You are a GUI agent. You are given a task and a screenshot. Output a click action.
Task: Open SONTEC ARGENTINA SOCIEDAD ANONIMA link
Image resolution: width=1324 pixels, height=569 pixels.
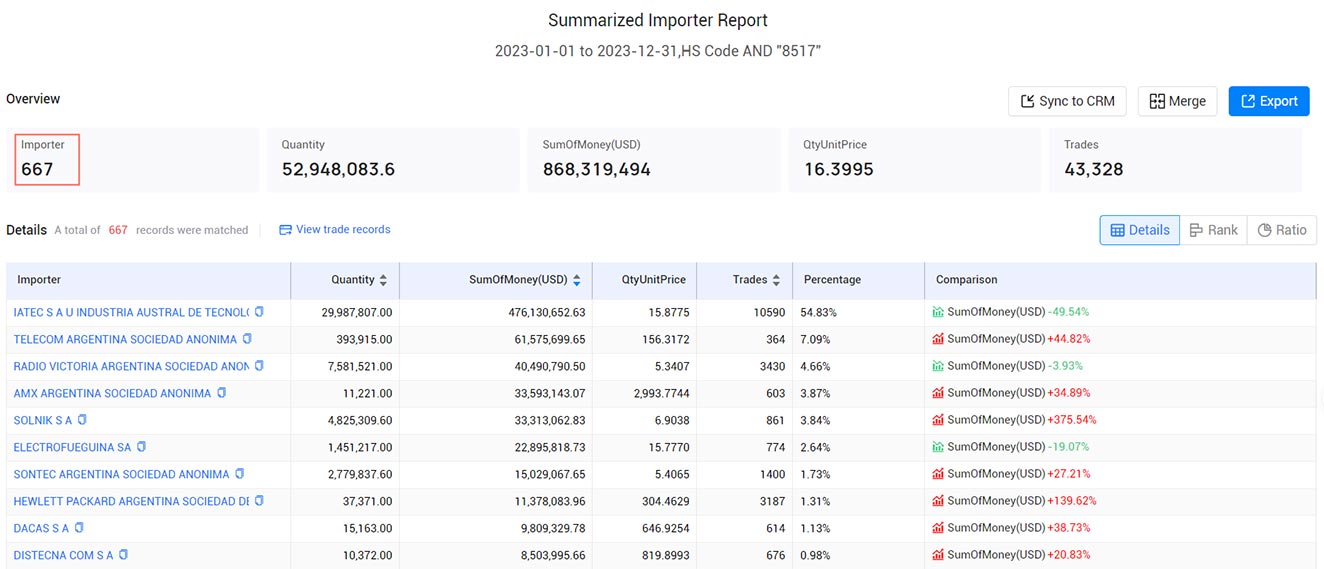point(121,474)
